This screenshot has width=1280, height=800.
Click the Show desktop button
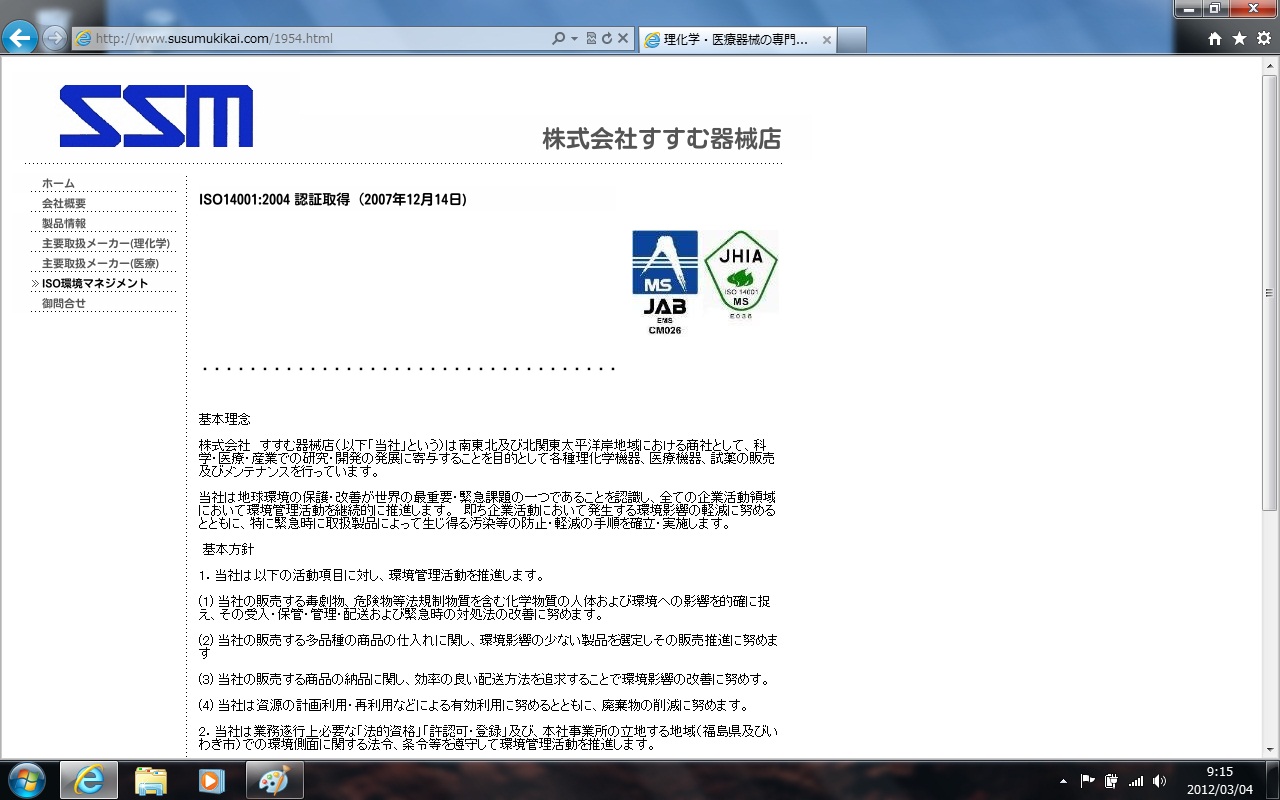coord(1273,780)
